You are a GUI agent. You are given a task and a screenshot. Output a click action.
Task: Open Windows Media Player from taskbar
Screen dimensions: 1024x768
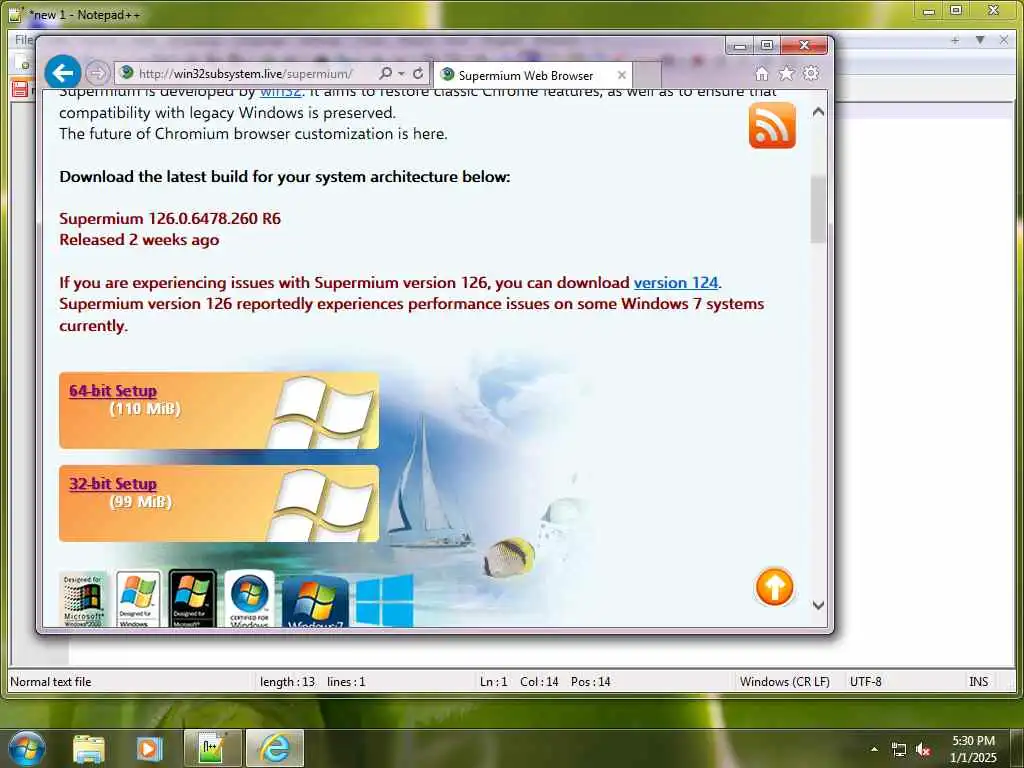tap(150, 749)
